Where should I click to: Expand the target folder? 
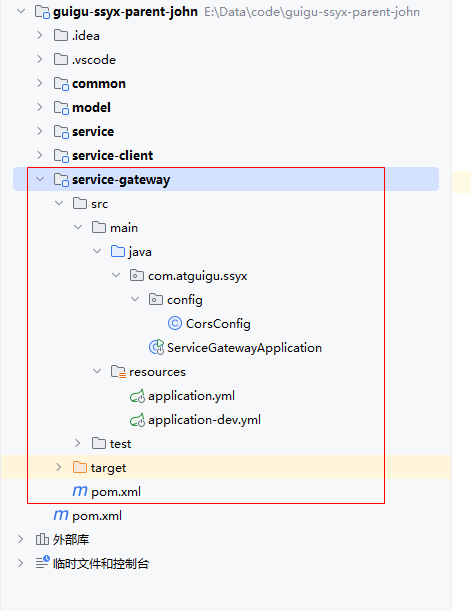(x=59, y=467)
